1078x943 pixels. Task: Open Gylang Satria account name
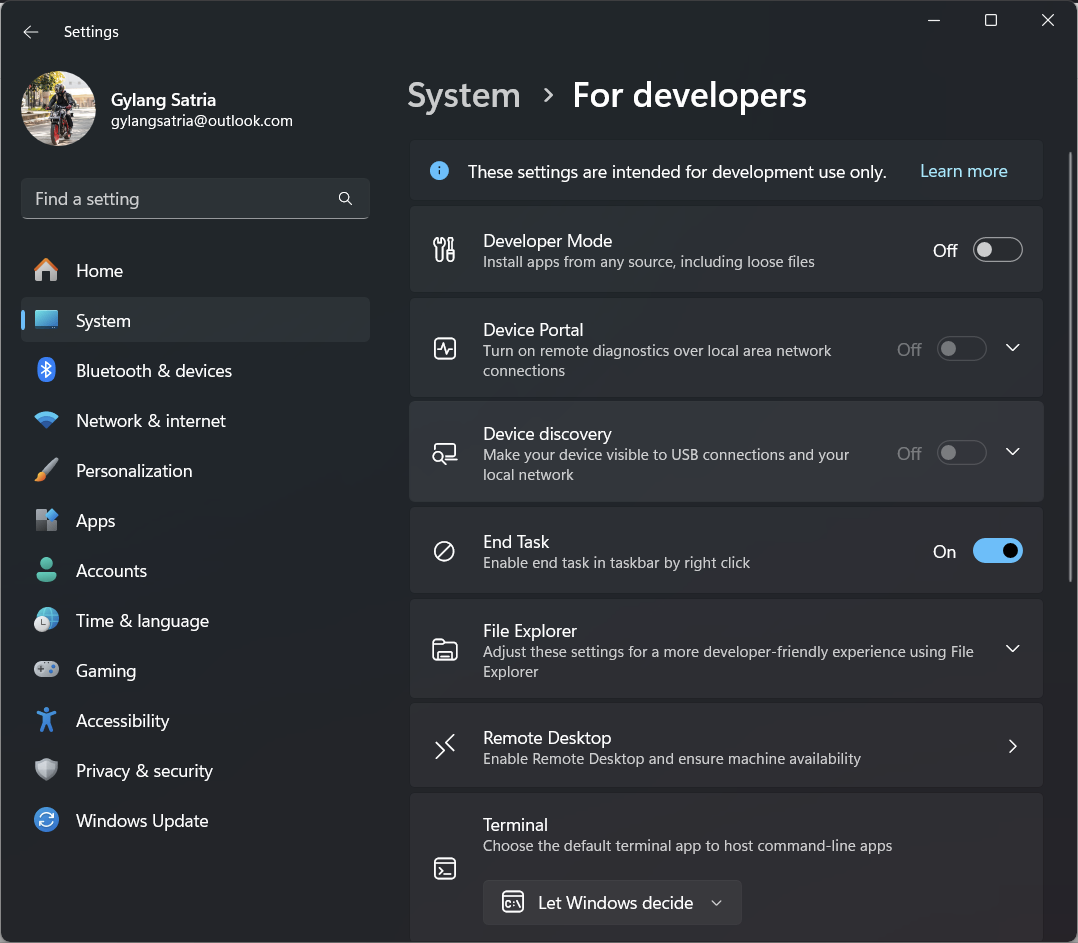tap(163, 100)
